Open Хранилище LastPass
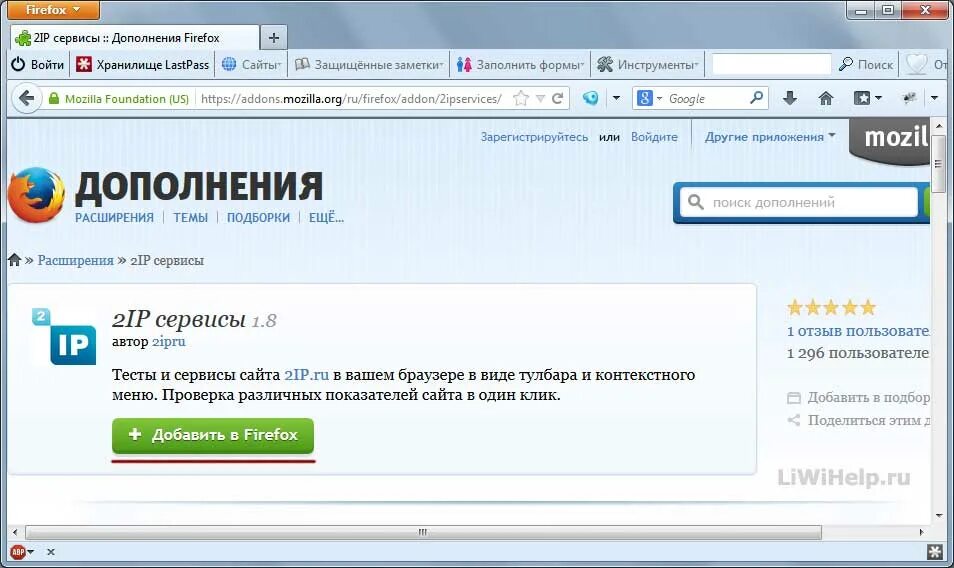 point(143,64)
